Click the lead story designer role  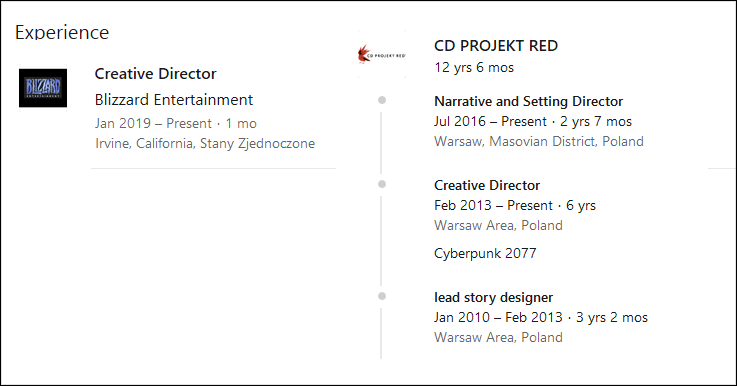[x=494, y=297]
